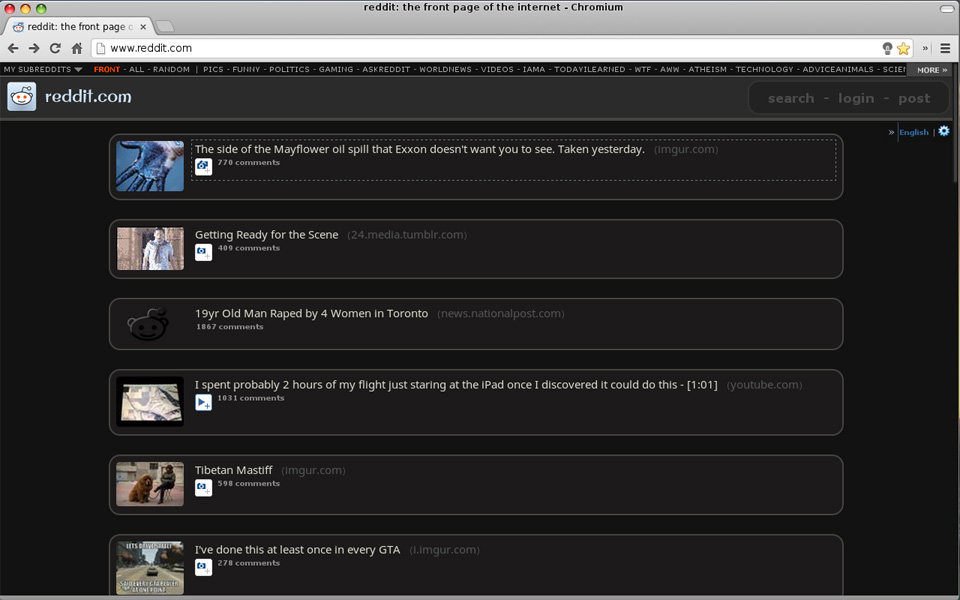The width and height of the screenshot is (960, 600).
Task: Click the post link in header
Action: click(914, 99)
